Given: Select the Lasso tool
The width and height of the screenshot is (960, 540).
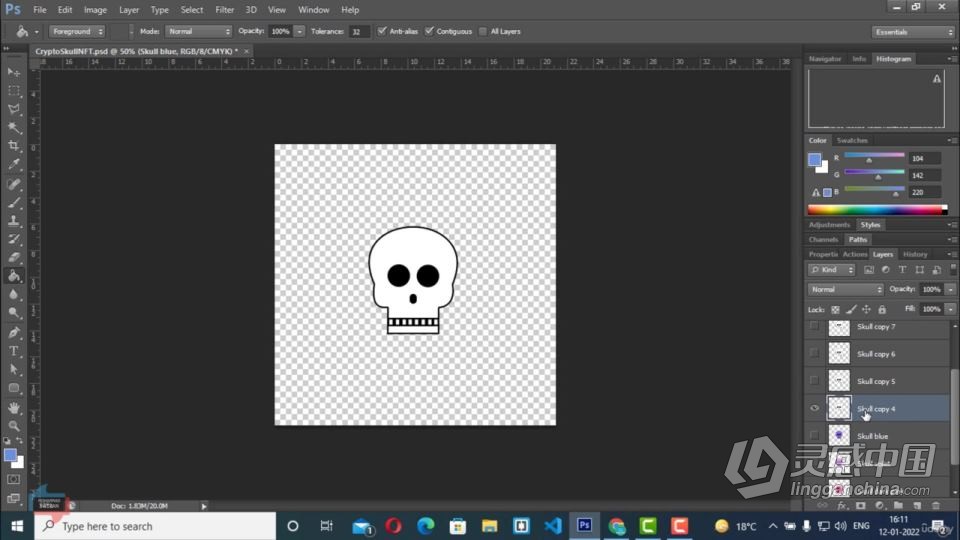Looking at the screenshot, I should tap(13, 109).
